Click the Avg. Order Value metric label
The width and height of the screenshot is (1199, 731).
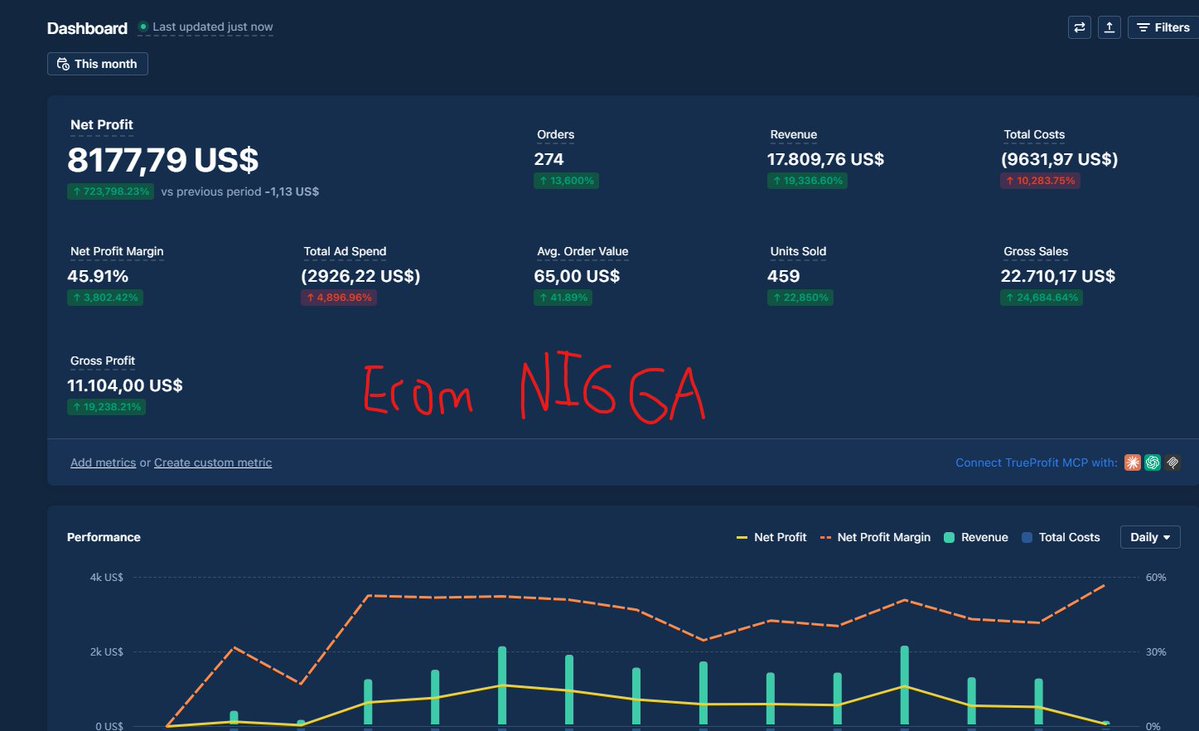click(x=583, y=252)
